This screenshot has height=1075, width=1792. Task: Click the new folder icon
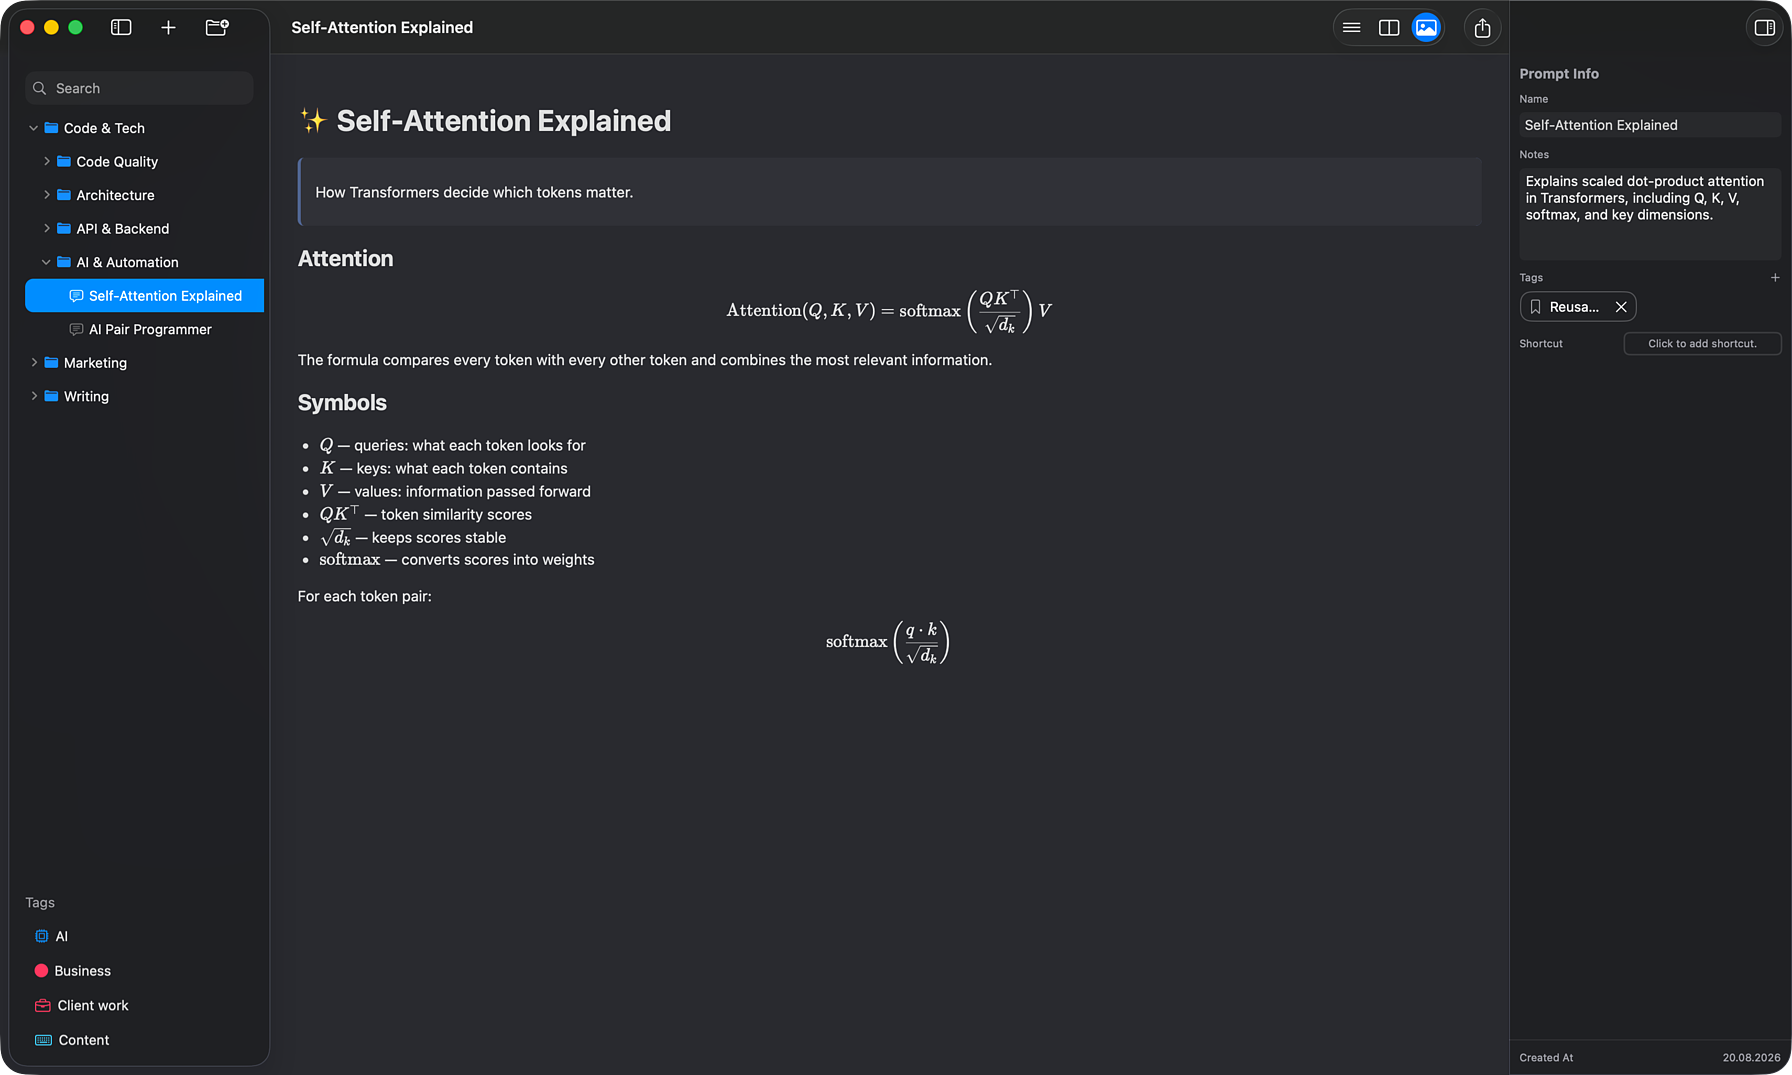pos(217,28)
